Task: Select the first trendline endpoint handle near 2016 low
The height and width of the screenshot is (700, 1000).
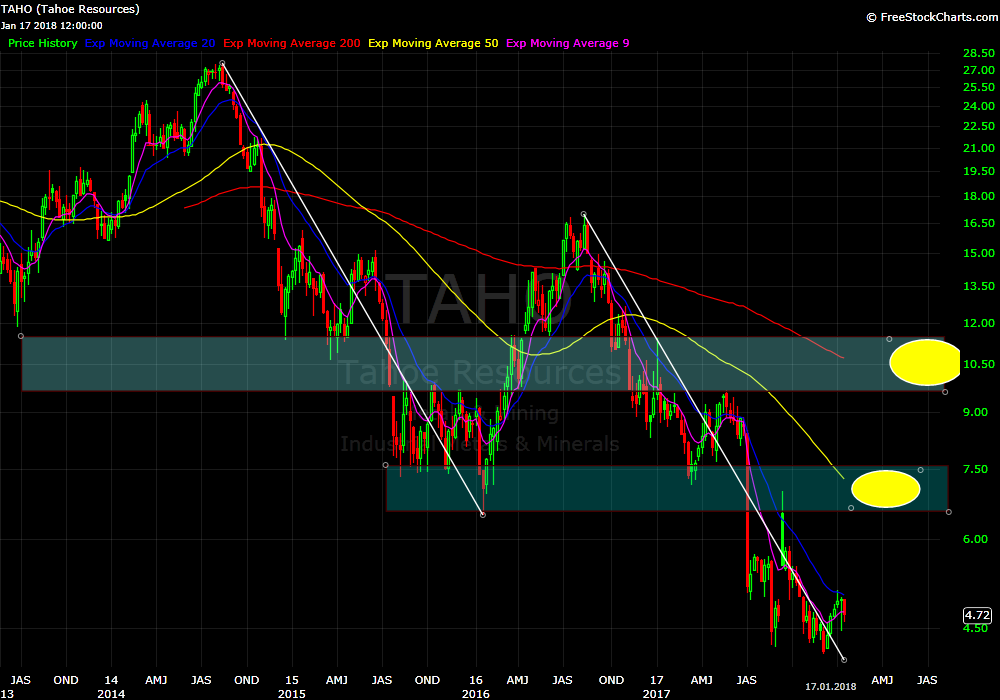Action: point(483,514)
